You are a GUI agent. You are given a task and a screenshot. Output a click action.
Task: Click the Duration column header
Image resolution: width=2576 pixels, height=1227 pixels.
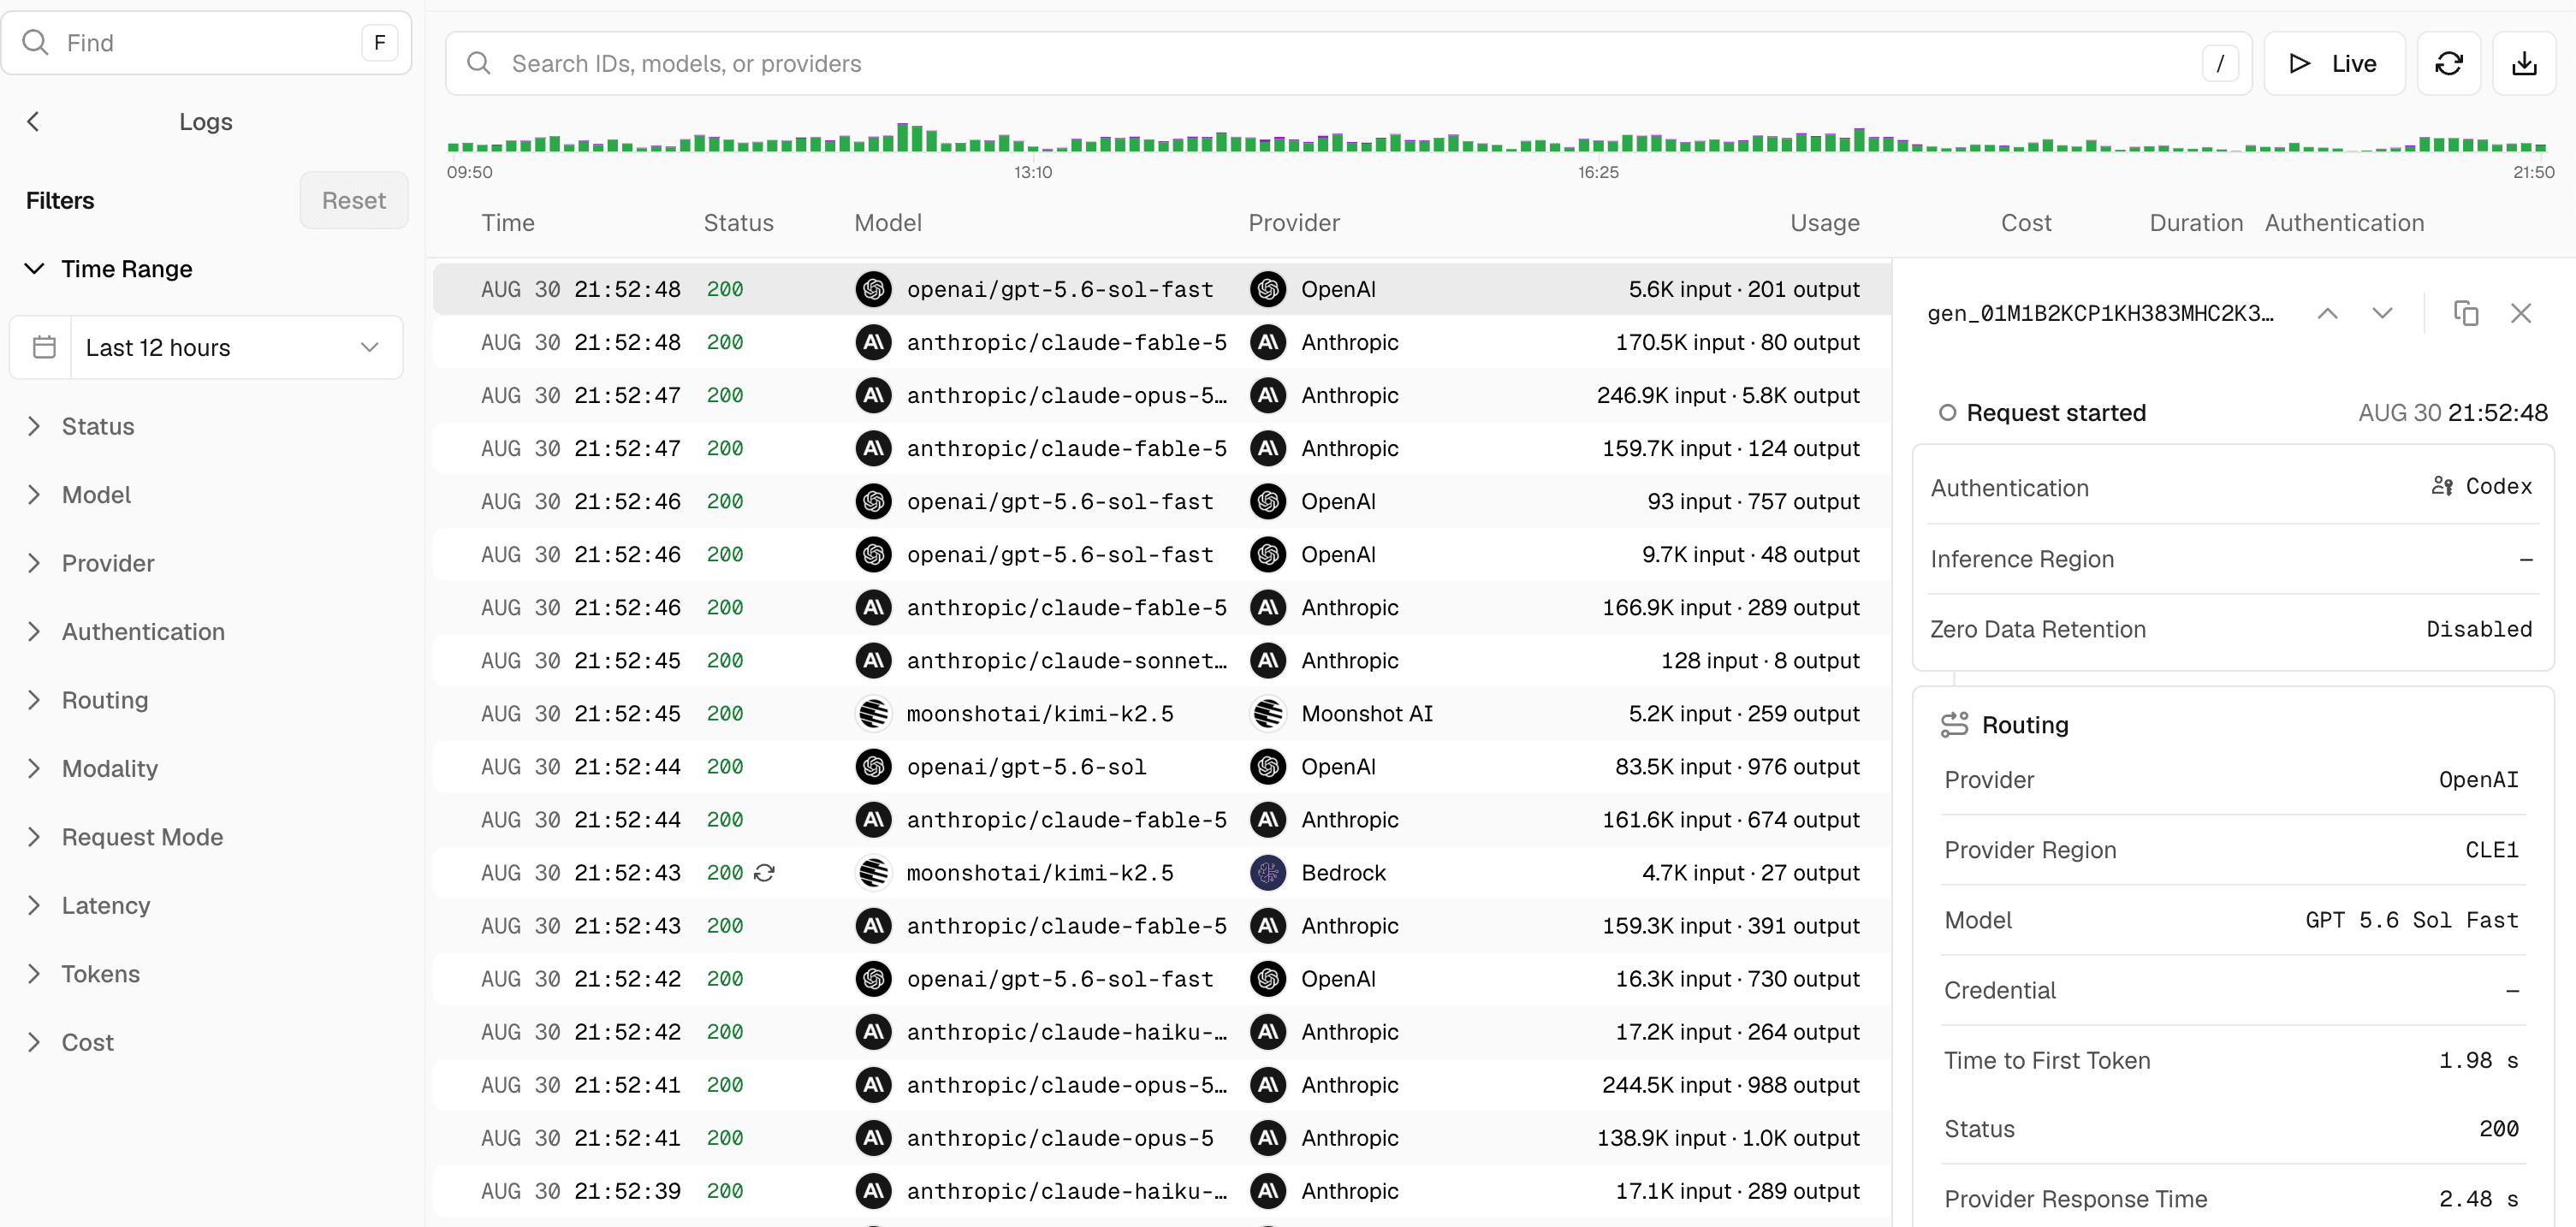pyautogui.click(x=2196, y=223)
